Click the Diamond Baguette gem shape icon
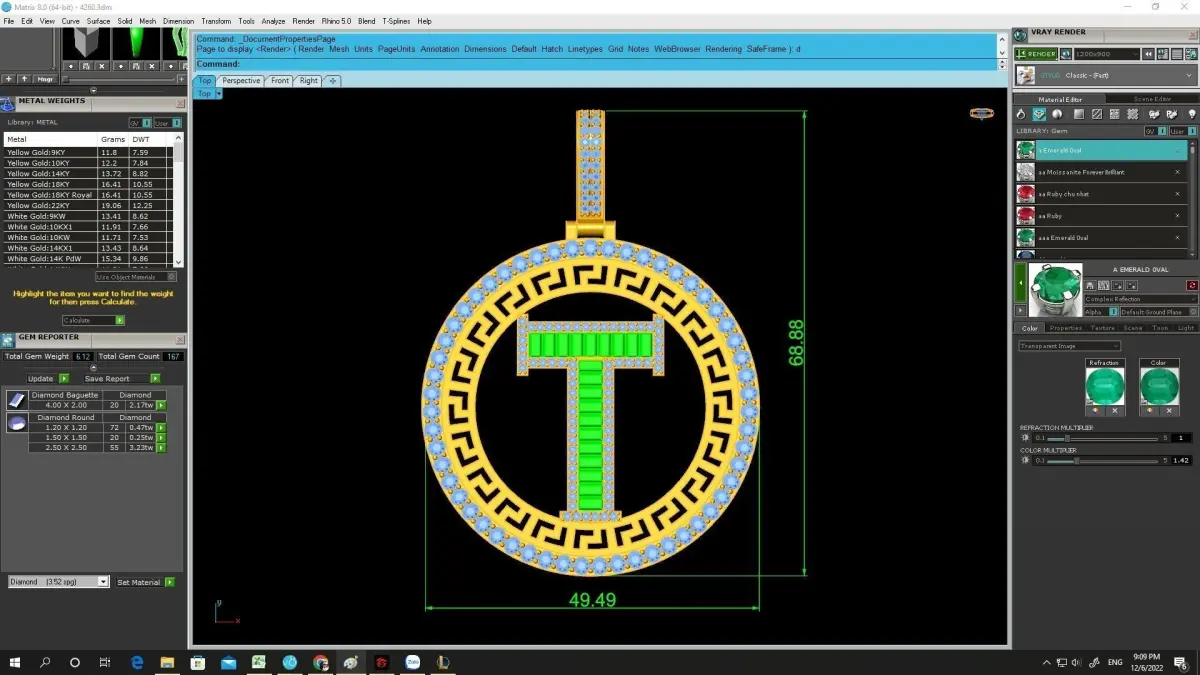The image size is (1200, 675). click(x=16, y=400)
